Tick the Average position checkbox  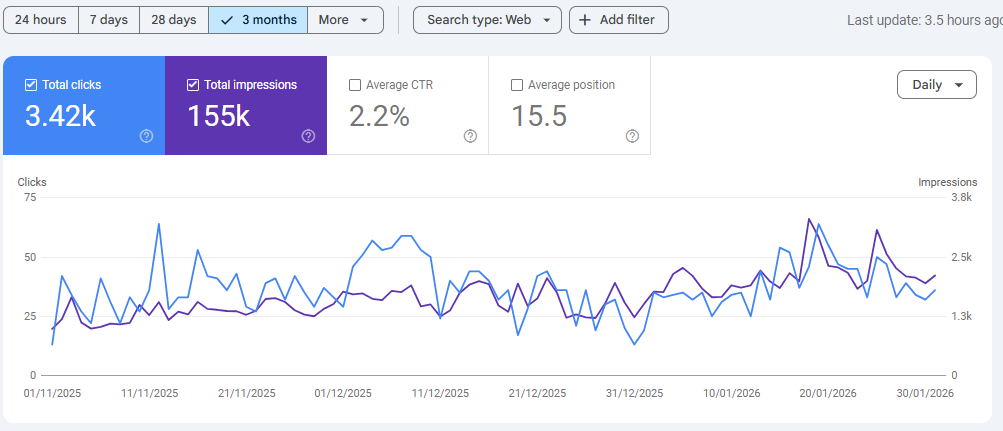[x=517, y=85]
